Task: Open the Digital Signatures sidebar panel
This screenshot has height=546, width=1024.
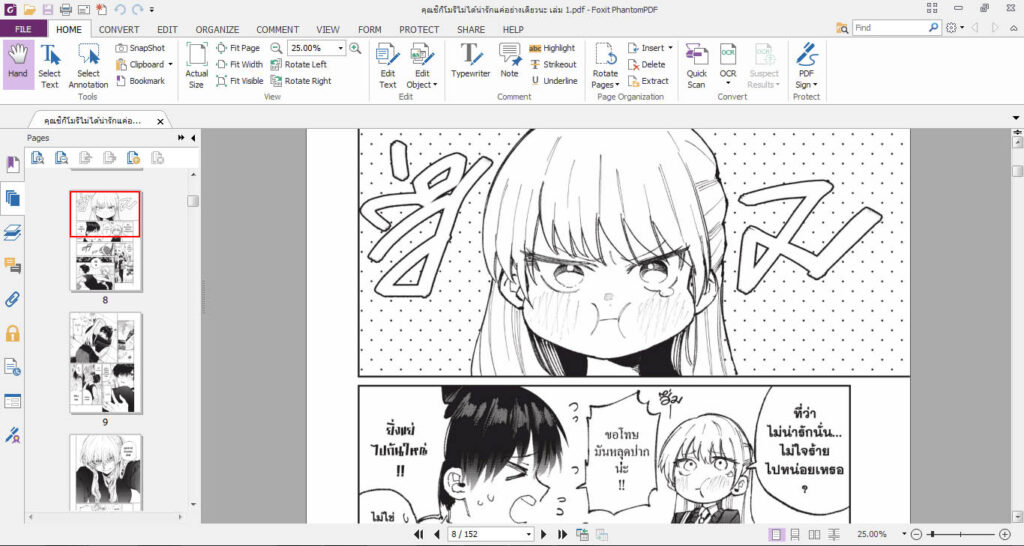Action: (x=12, y=435)
